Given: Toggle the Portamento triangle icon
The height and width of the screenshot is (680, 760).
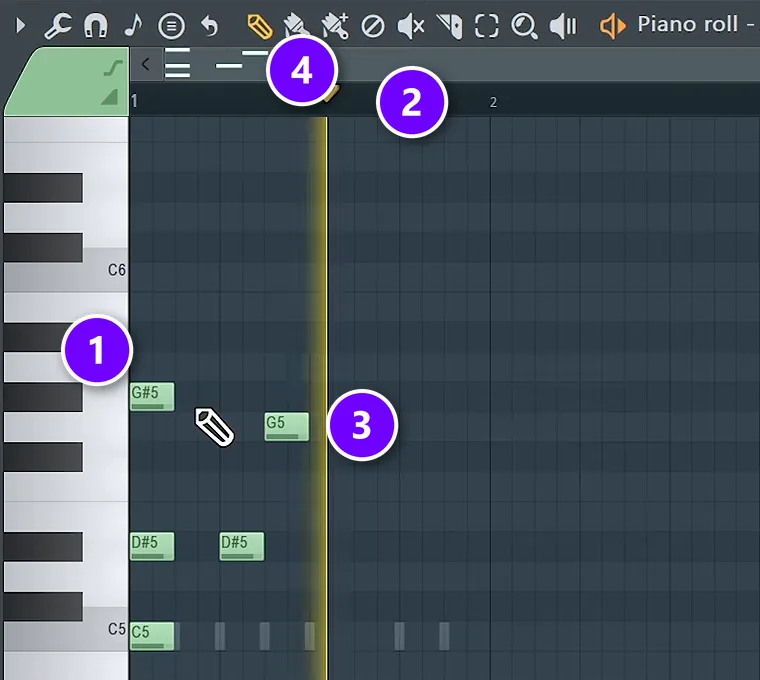Looking at the screenshot, I should [x=110, y=97].
